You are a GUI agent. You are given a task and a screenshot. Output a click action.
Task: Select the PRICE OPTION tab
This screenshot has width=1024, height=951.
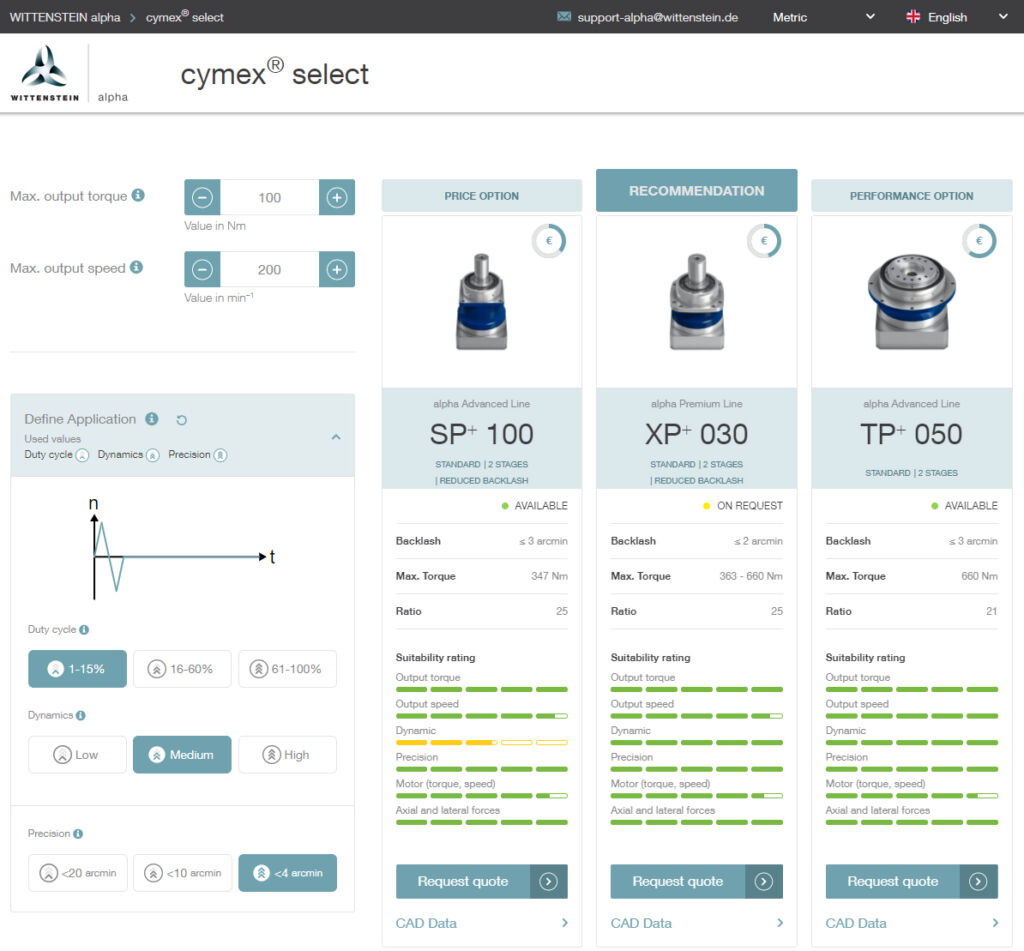(x=481, y=196)
